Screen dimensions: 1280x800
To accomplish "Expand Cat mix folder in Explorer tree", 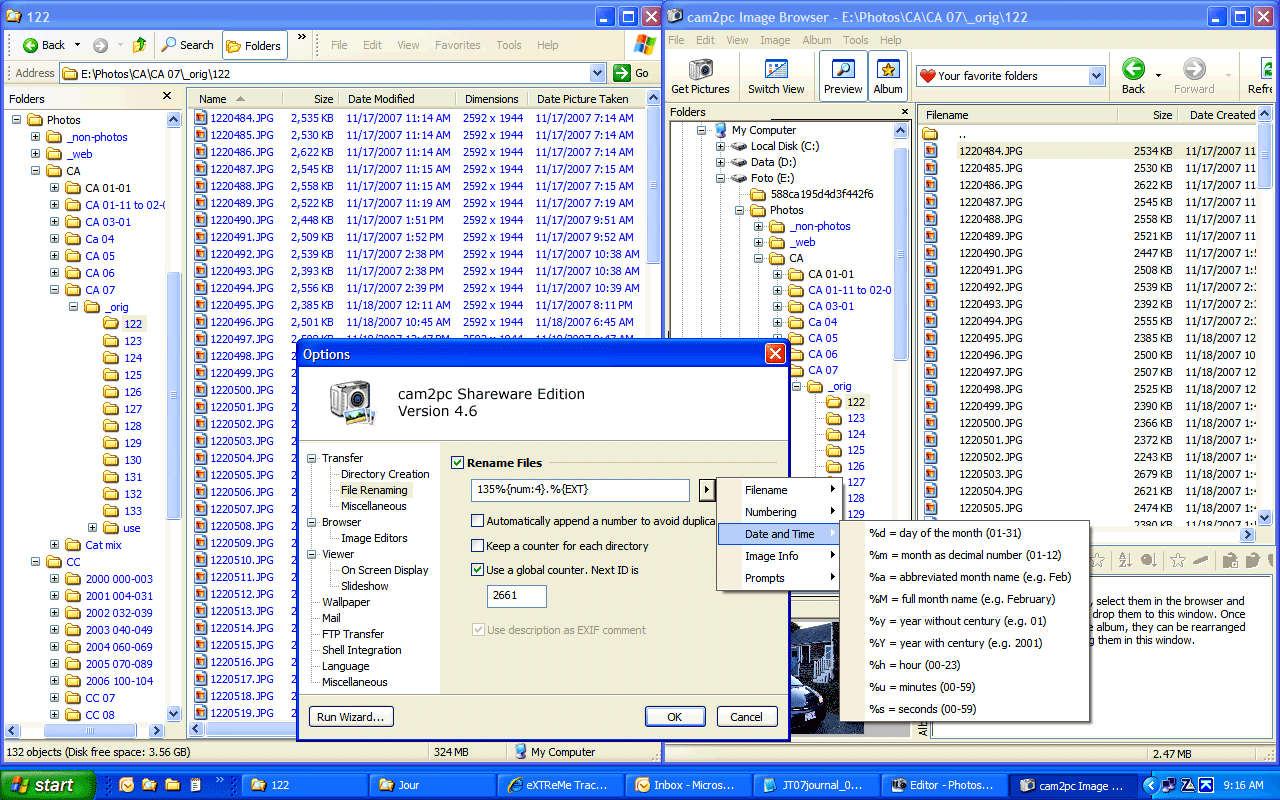I will tap(55, 545).
